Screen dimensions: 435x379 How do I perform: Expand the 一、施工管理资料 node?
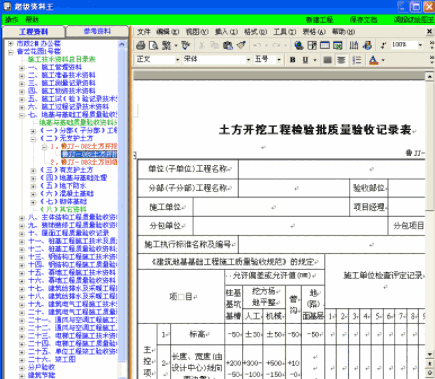(22, 68)
